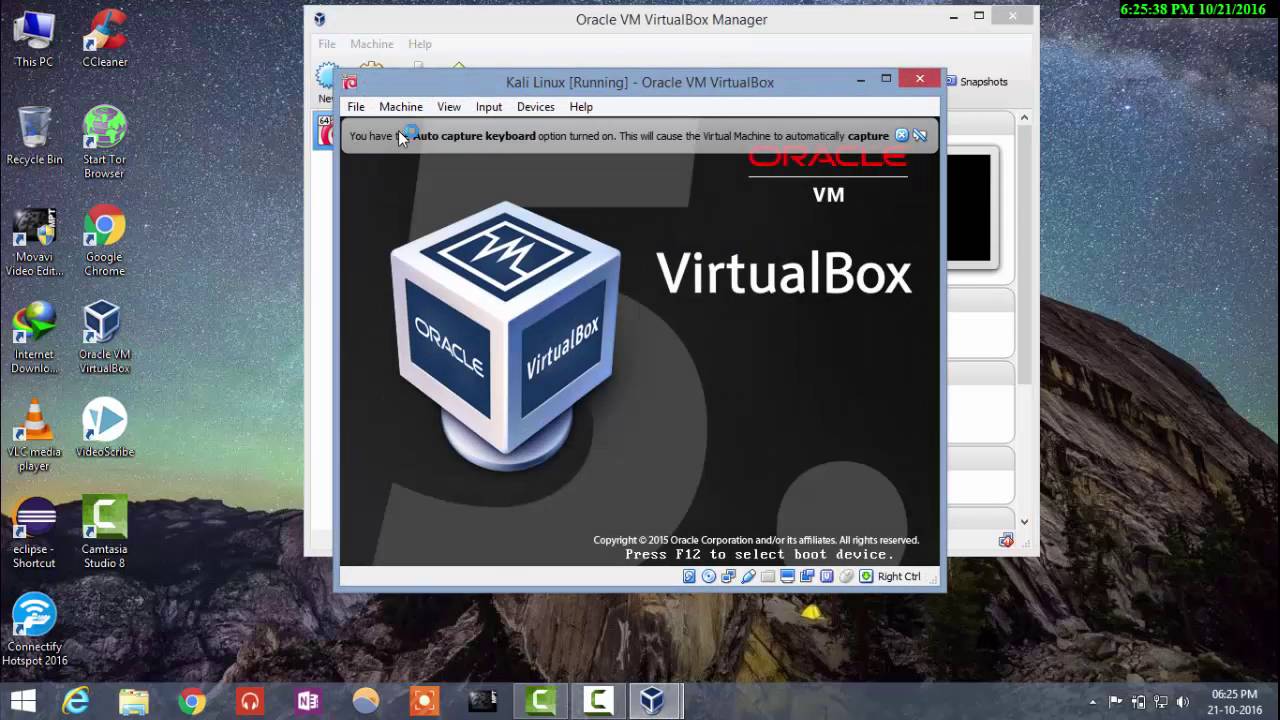The image size is (1280, 720).
Task: Select Oracle VM VirtualBox desktop shortcut
Action: click(x=104, y=338)
